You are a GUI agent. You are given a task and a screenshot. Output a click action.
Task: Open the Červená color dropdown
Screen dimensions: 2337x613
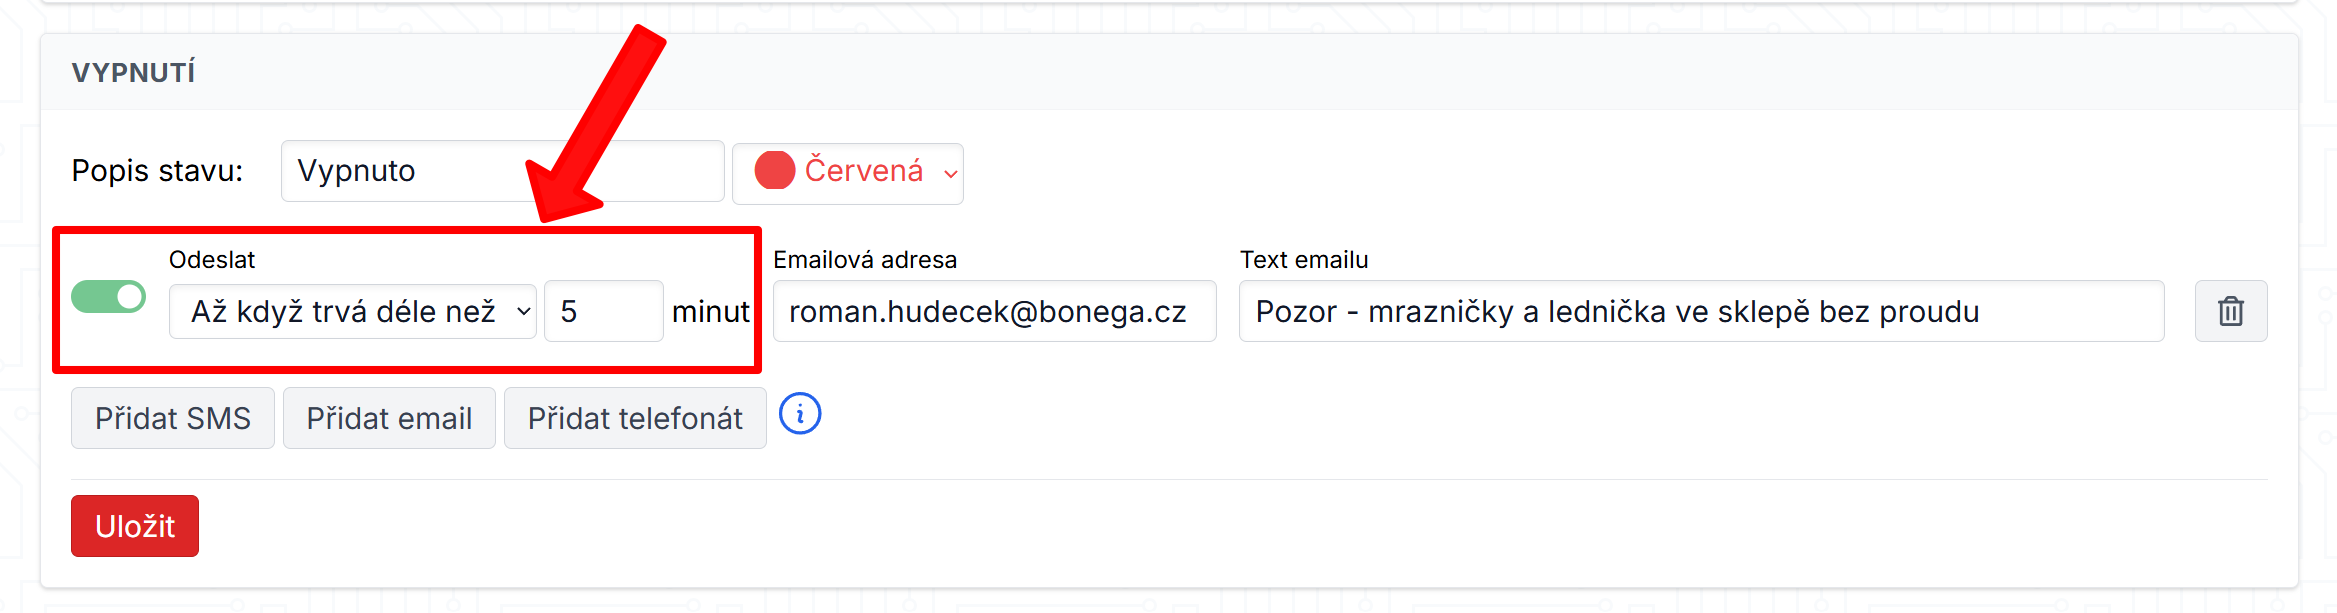click(x=848, y=174)
